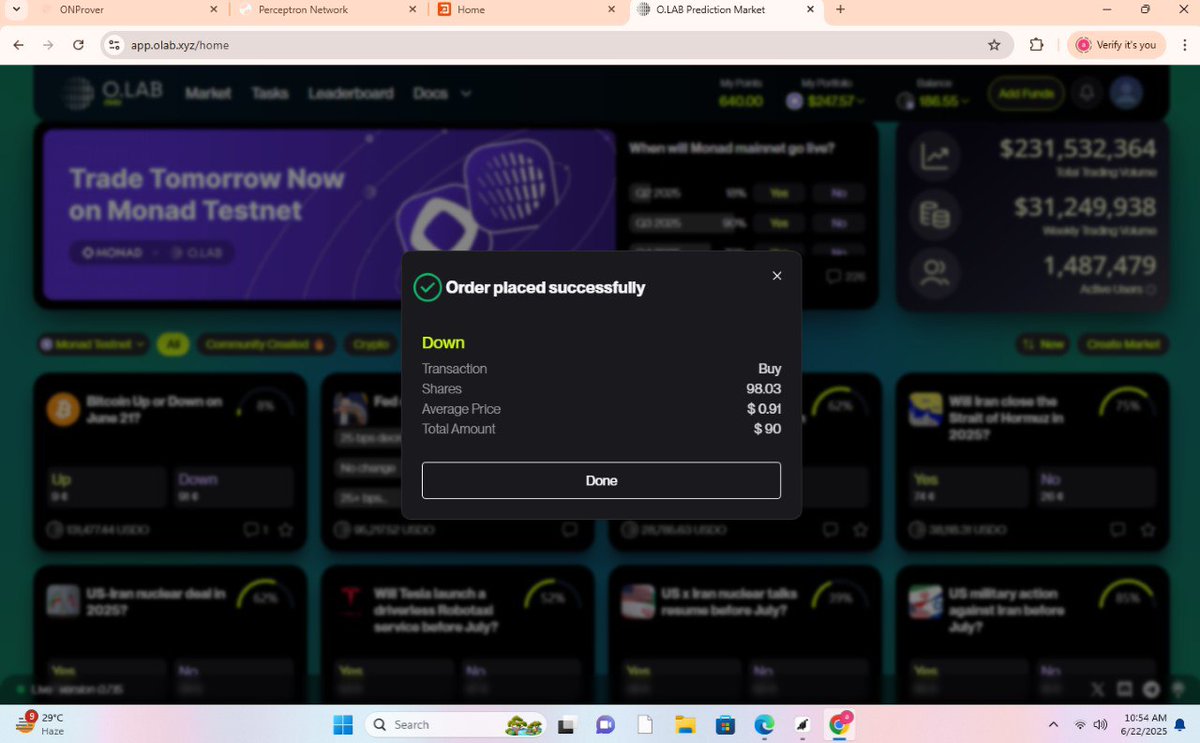Open the Tasks page in navigation
Viewport: 1200px width, 743px height.
pyautogui.click(x=269, y=93)
